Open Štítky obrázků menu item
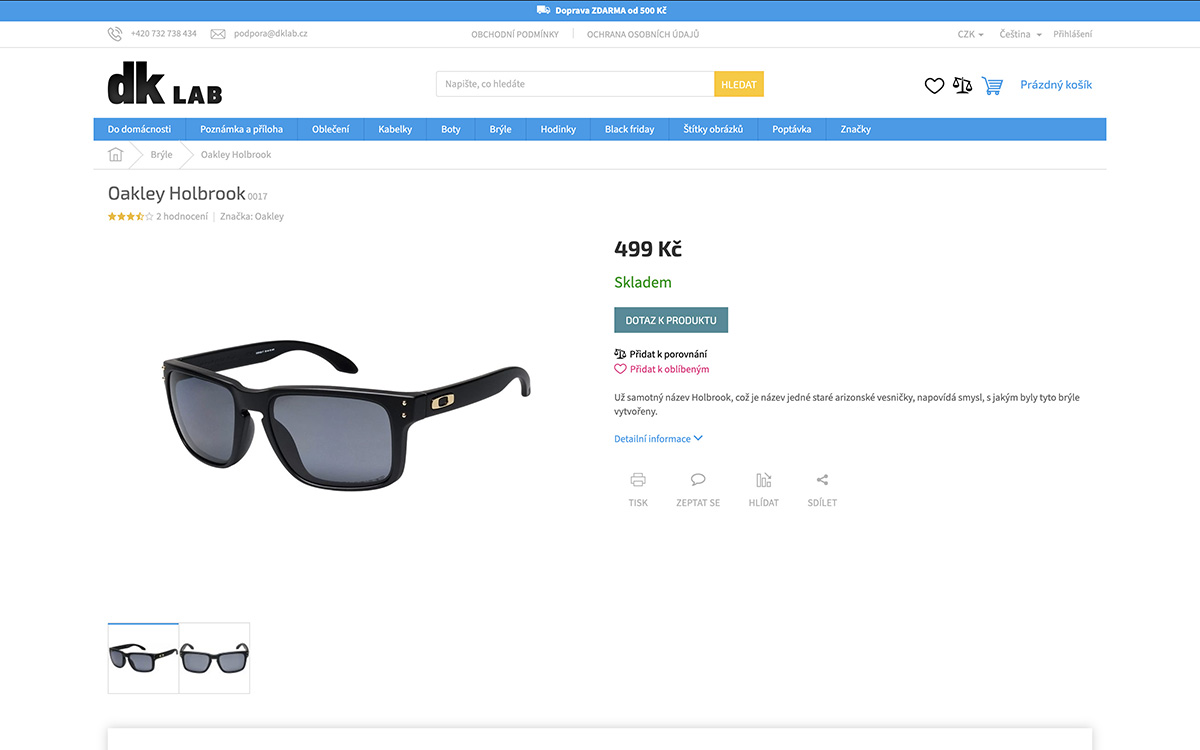Viewport: 1200px width, 750px height. pos(714,129)
